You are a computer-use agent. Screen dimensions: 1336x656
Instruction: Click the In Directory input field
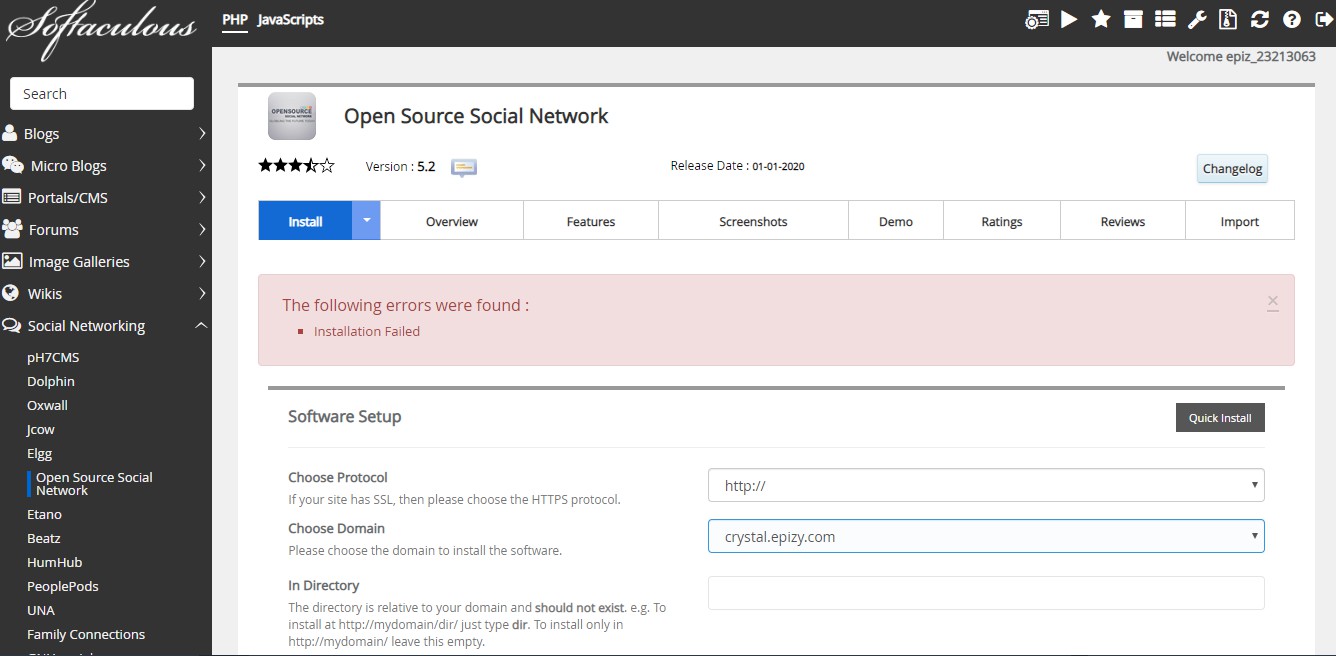pos(985,592)
